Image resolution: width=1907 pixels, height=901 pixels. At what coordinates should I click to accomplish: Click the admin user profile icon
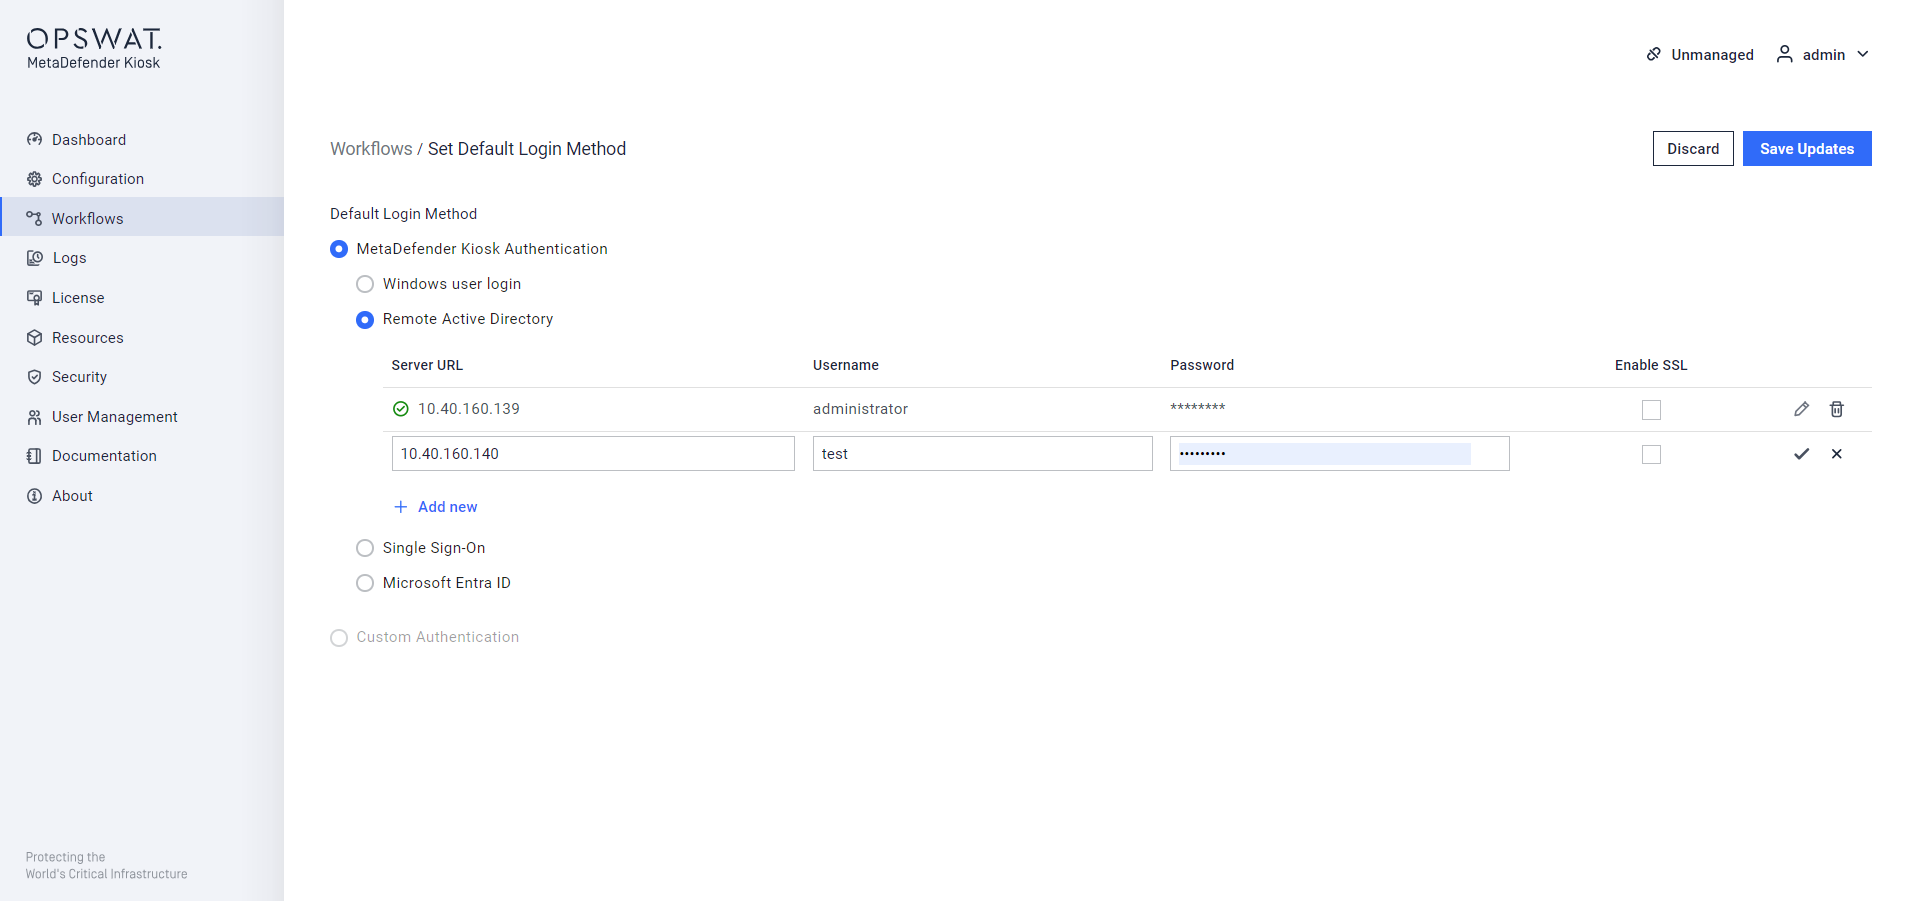1784,54
